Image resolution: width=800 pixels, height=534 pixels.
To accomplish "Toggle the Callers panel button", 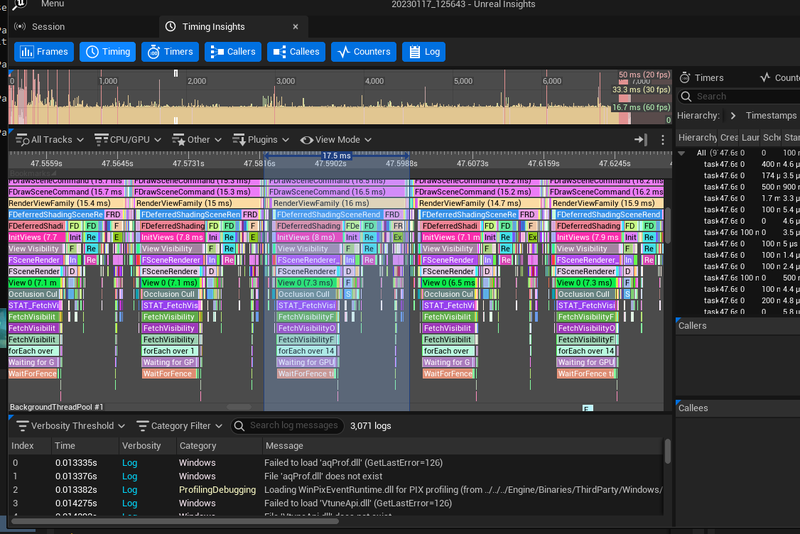I will [x=233, y=52].
